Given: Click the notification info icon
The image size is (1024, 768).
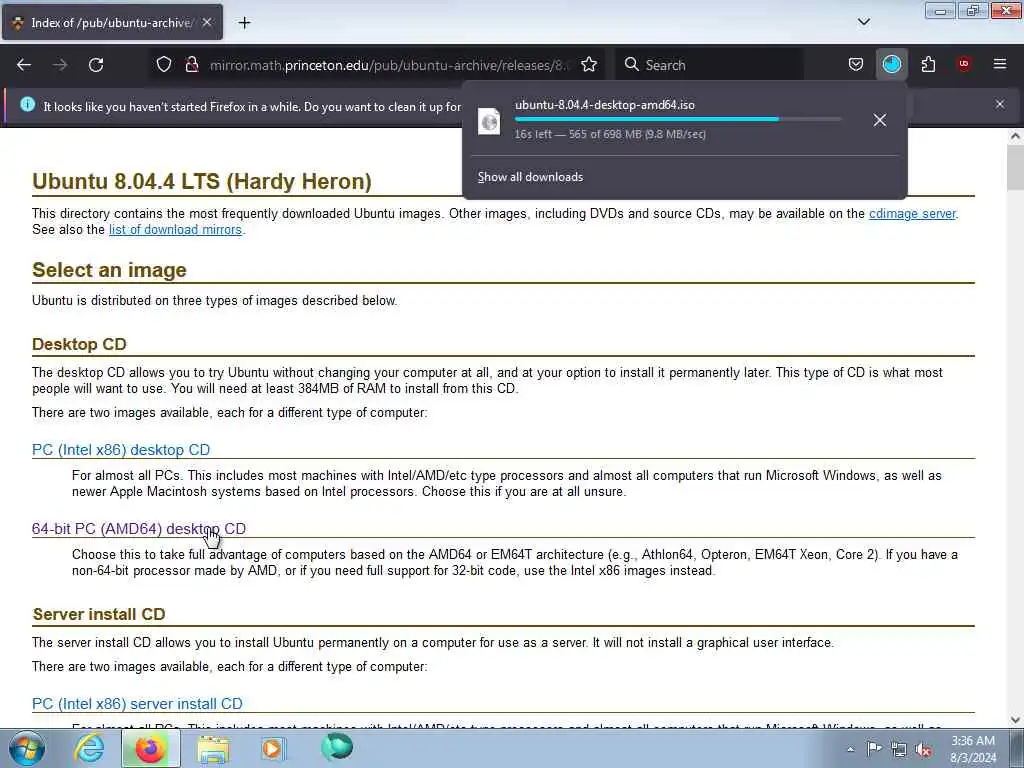Looking at the screenshot, I should coord(27,104).
